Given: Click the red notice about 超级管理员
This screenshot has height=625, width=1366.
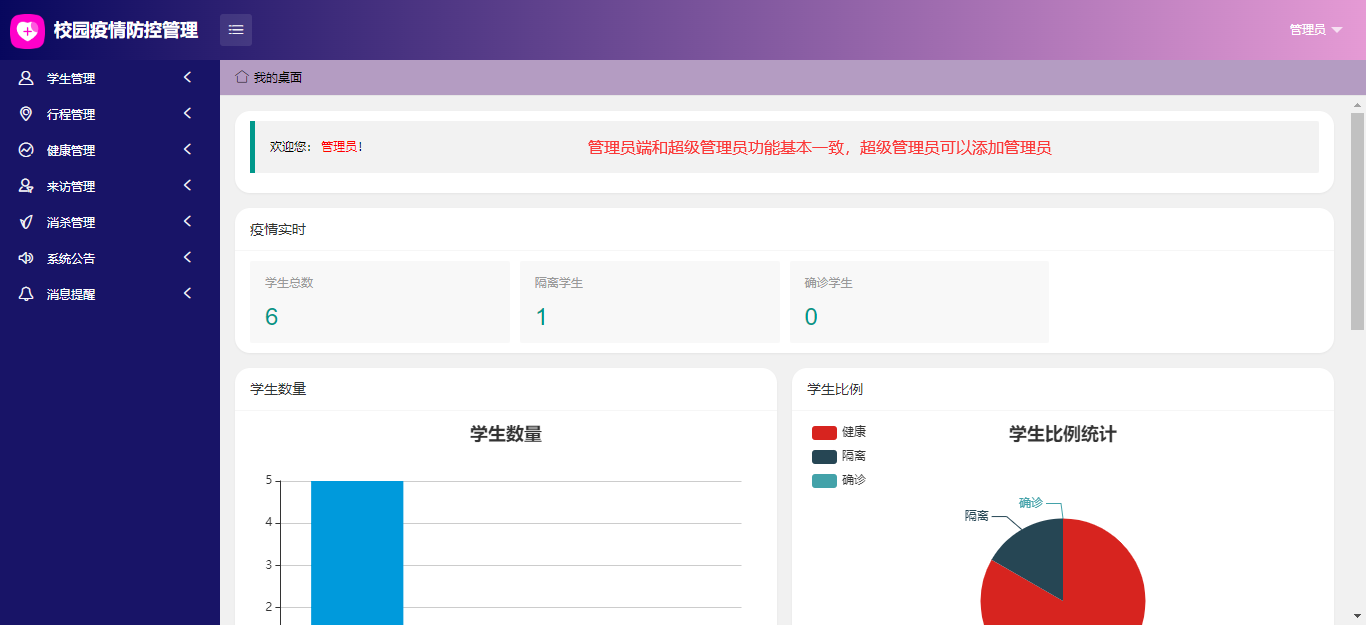Looking at the screenshot, I should tap(820, 148).
